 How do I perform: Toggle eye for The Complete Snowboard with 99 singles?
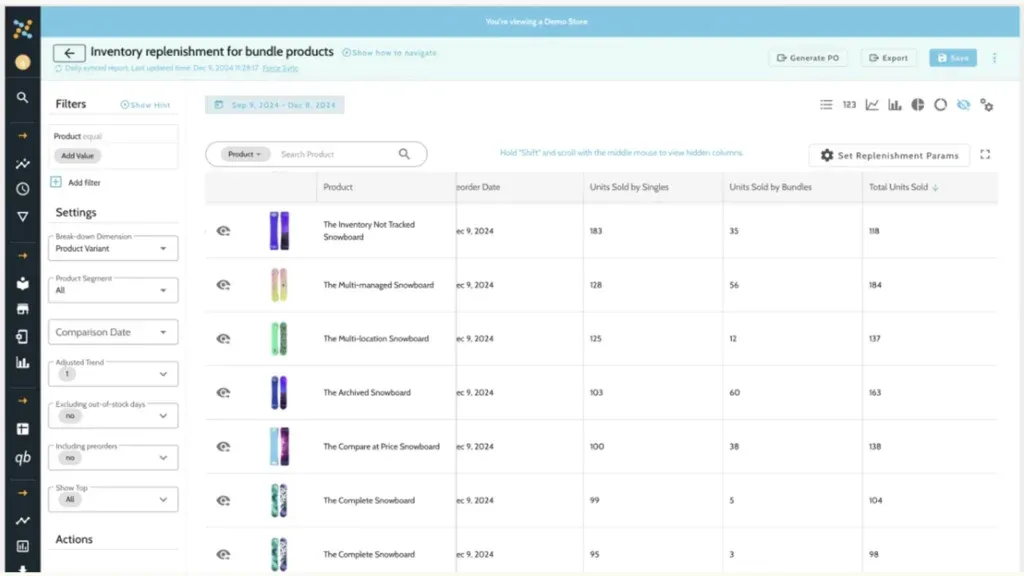coord(223,501)
